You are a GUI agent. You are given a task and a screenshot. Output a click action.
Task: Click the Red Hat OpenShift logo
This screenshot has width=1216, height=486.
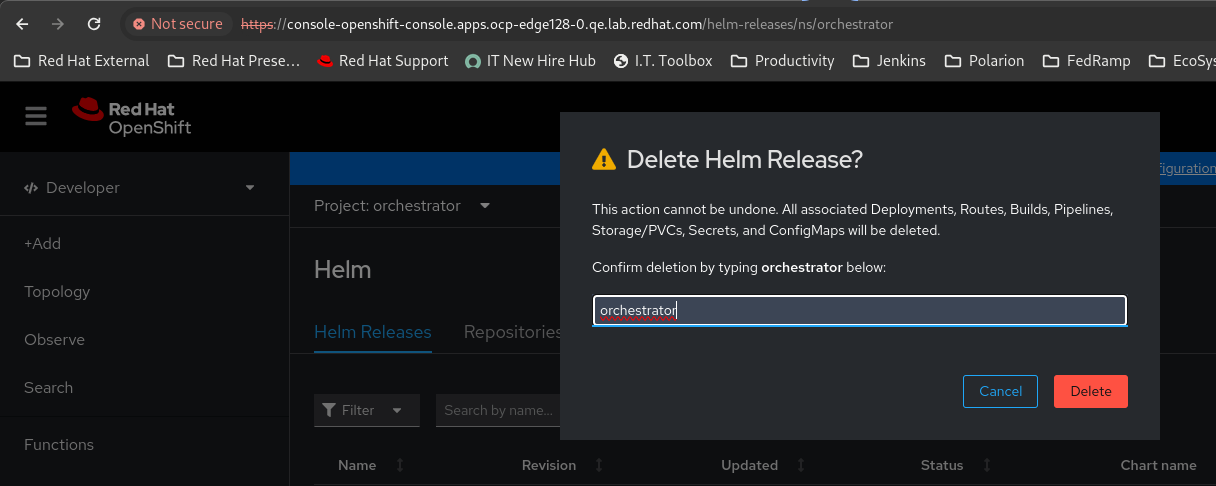131,116
